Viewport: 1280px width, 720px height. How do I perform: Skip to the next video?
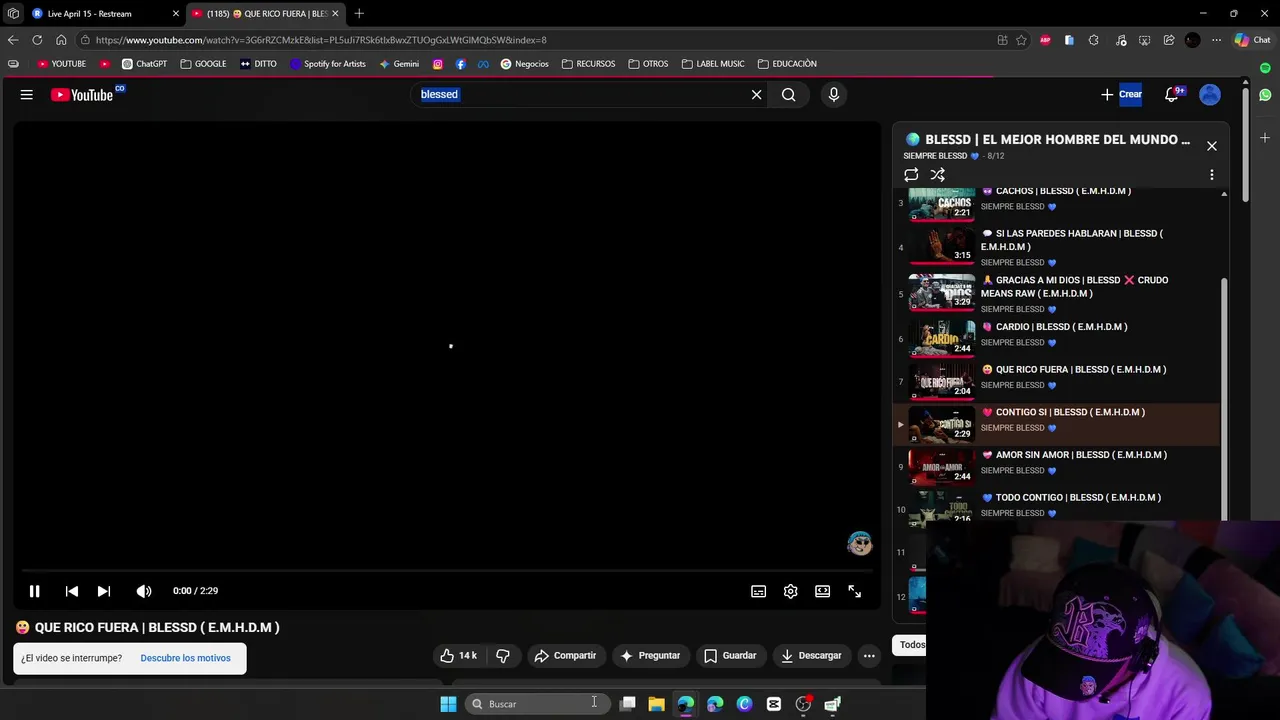pyautogui.click(x=104, y=591)
